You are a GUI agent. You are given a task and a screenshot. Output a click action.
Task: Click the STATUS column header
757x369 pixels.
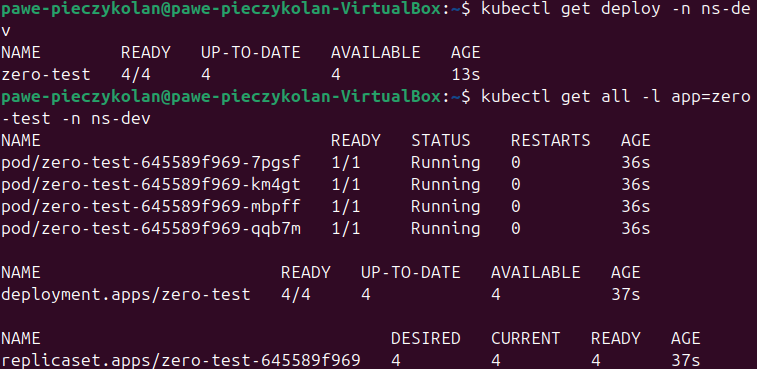point(441,141)
